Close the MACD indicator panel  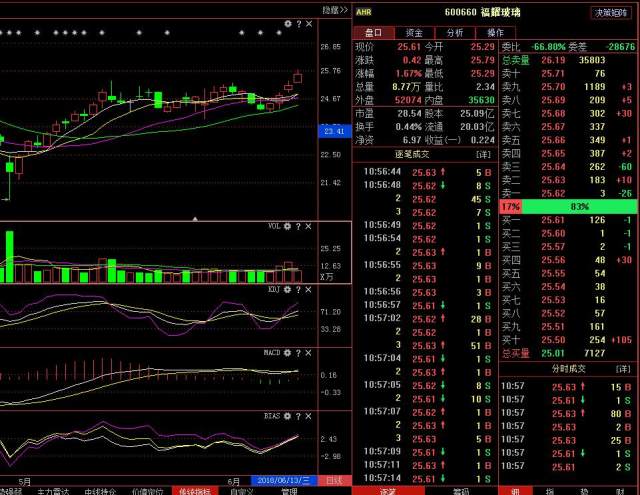click(x=308, y=353)
